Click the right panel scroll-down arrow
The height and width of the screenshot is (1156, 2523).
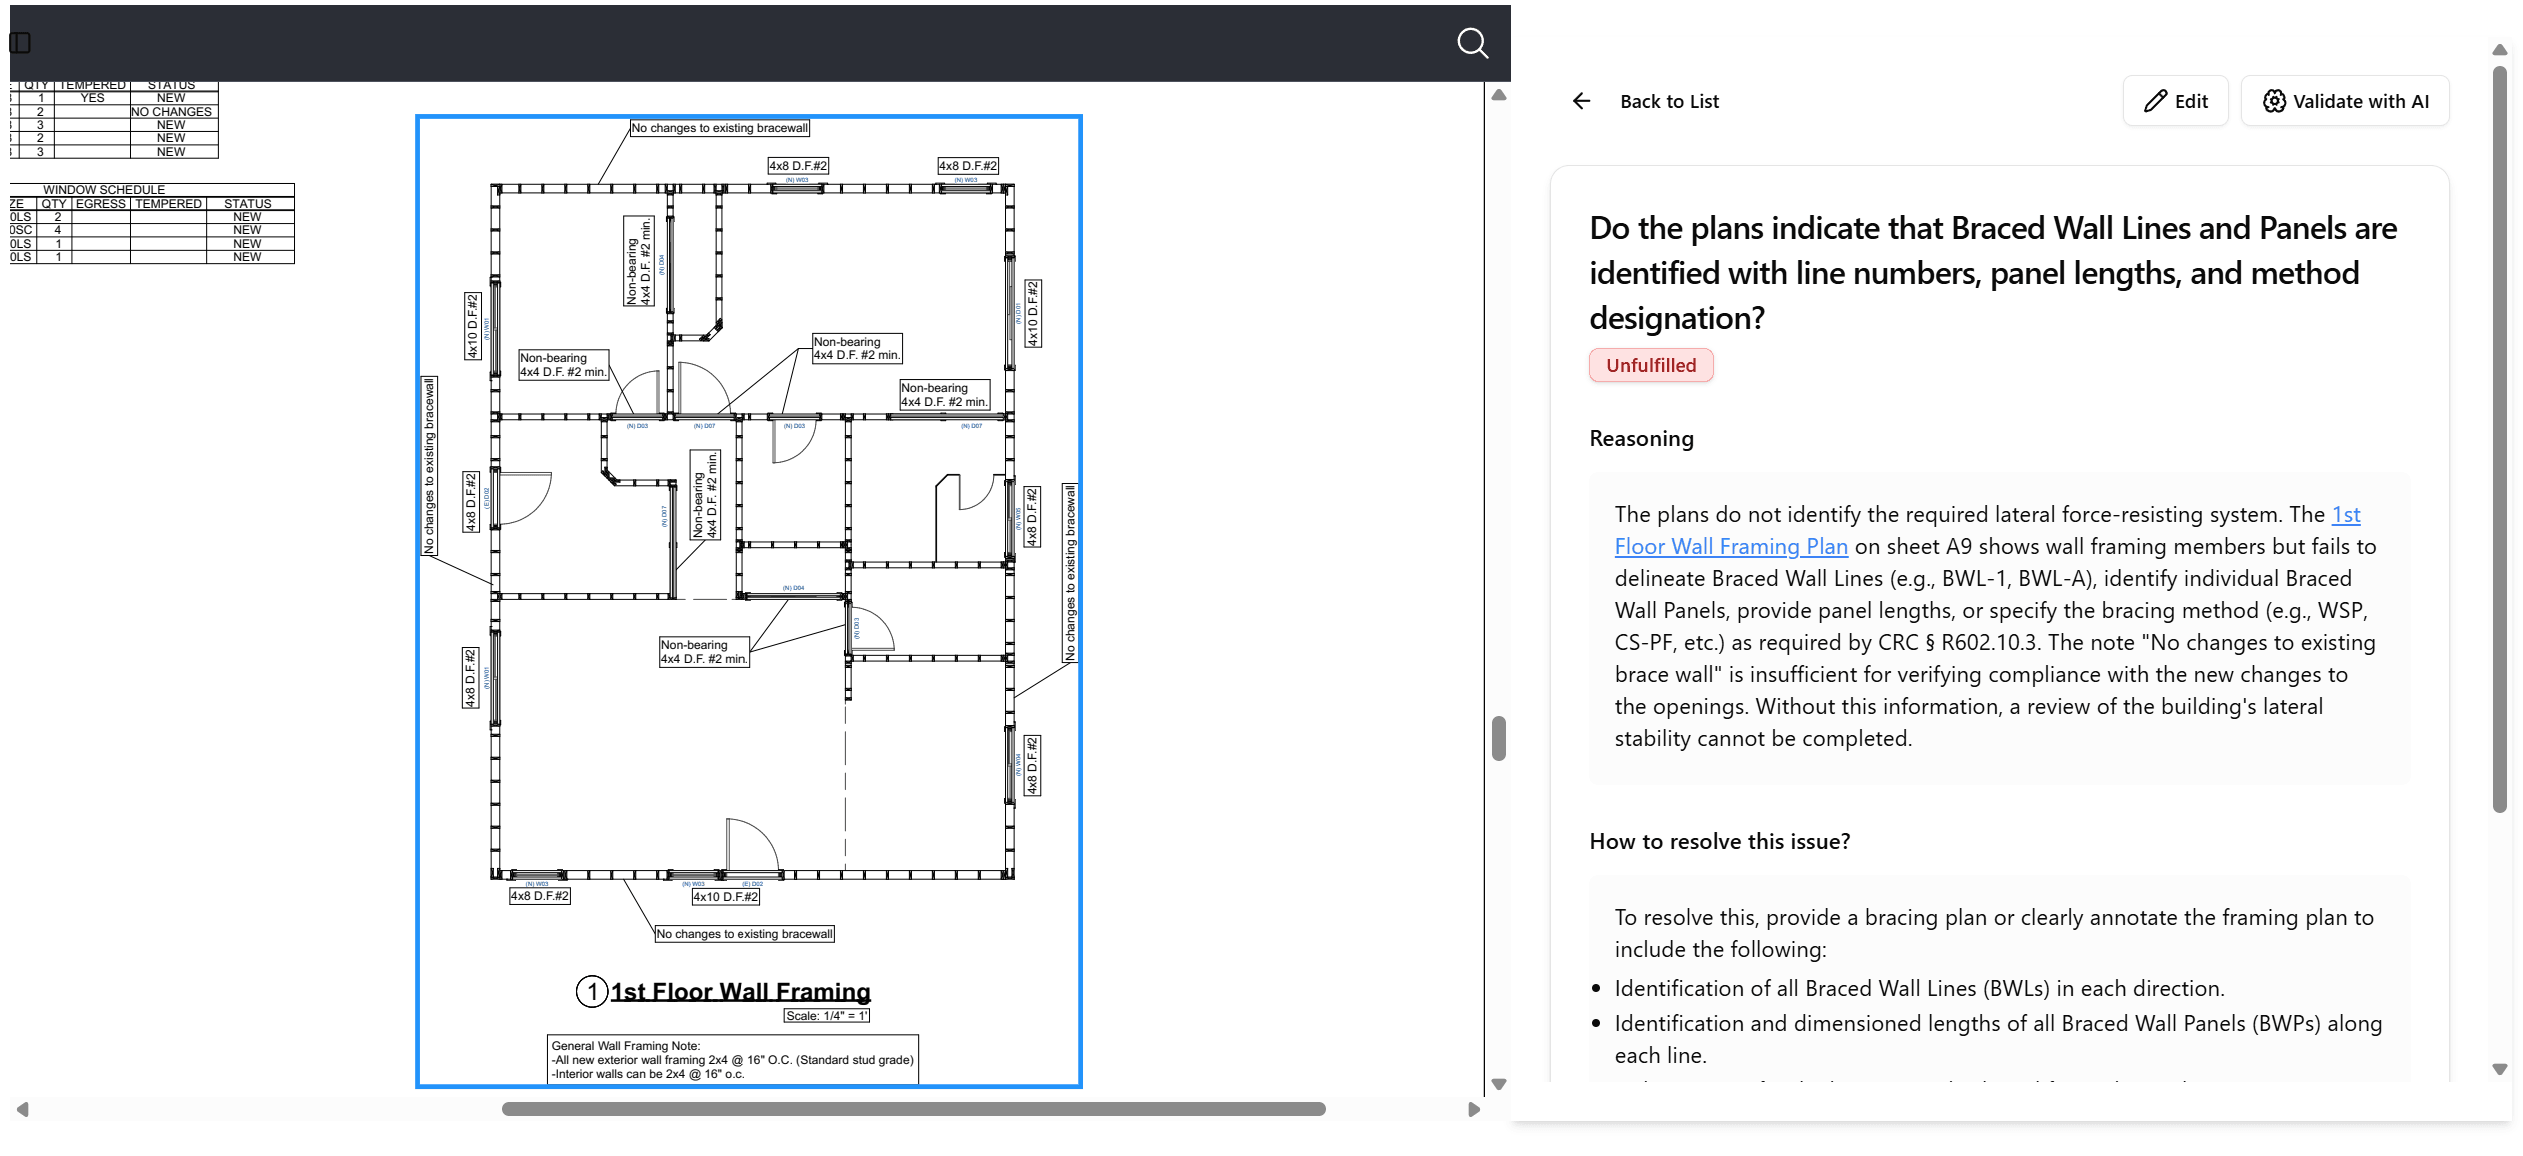click(2499, 1069)
